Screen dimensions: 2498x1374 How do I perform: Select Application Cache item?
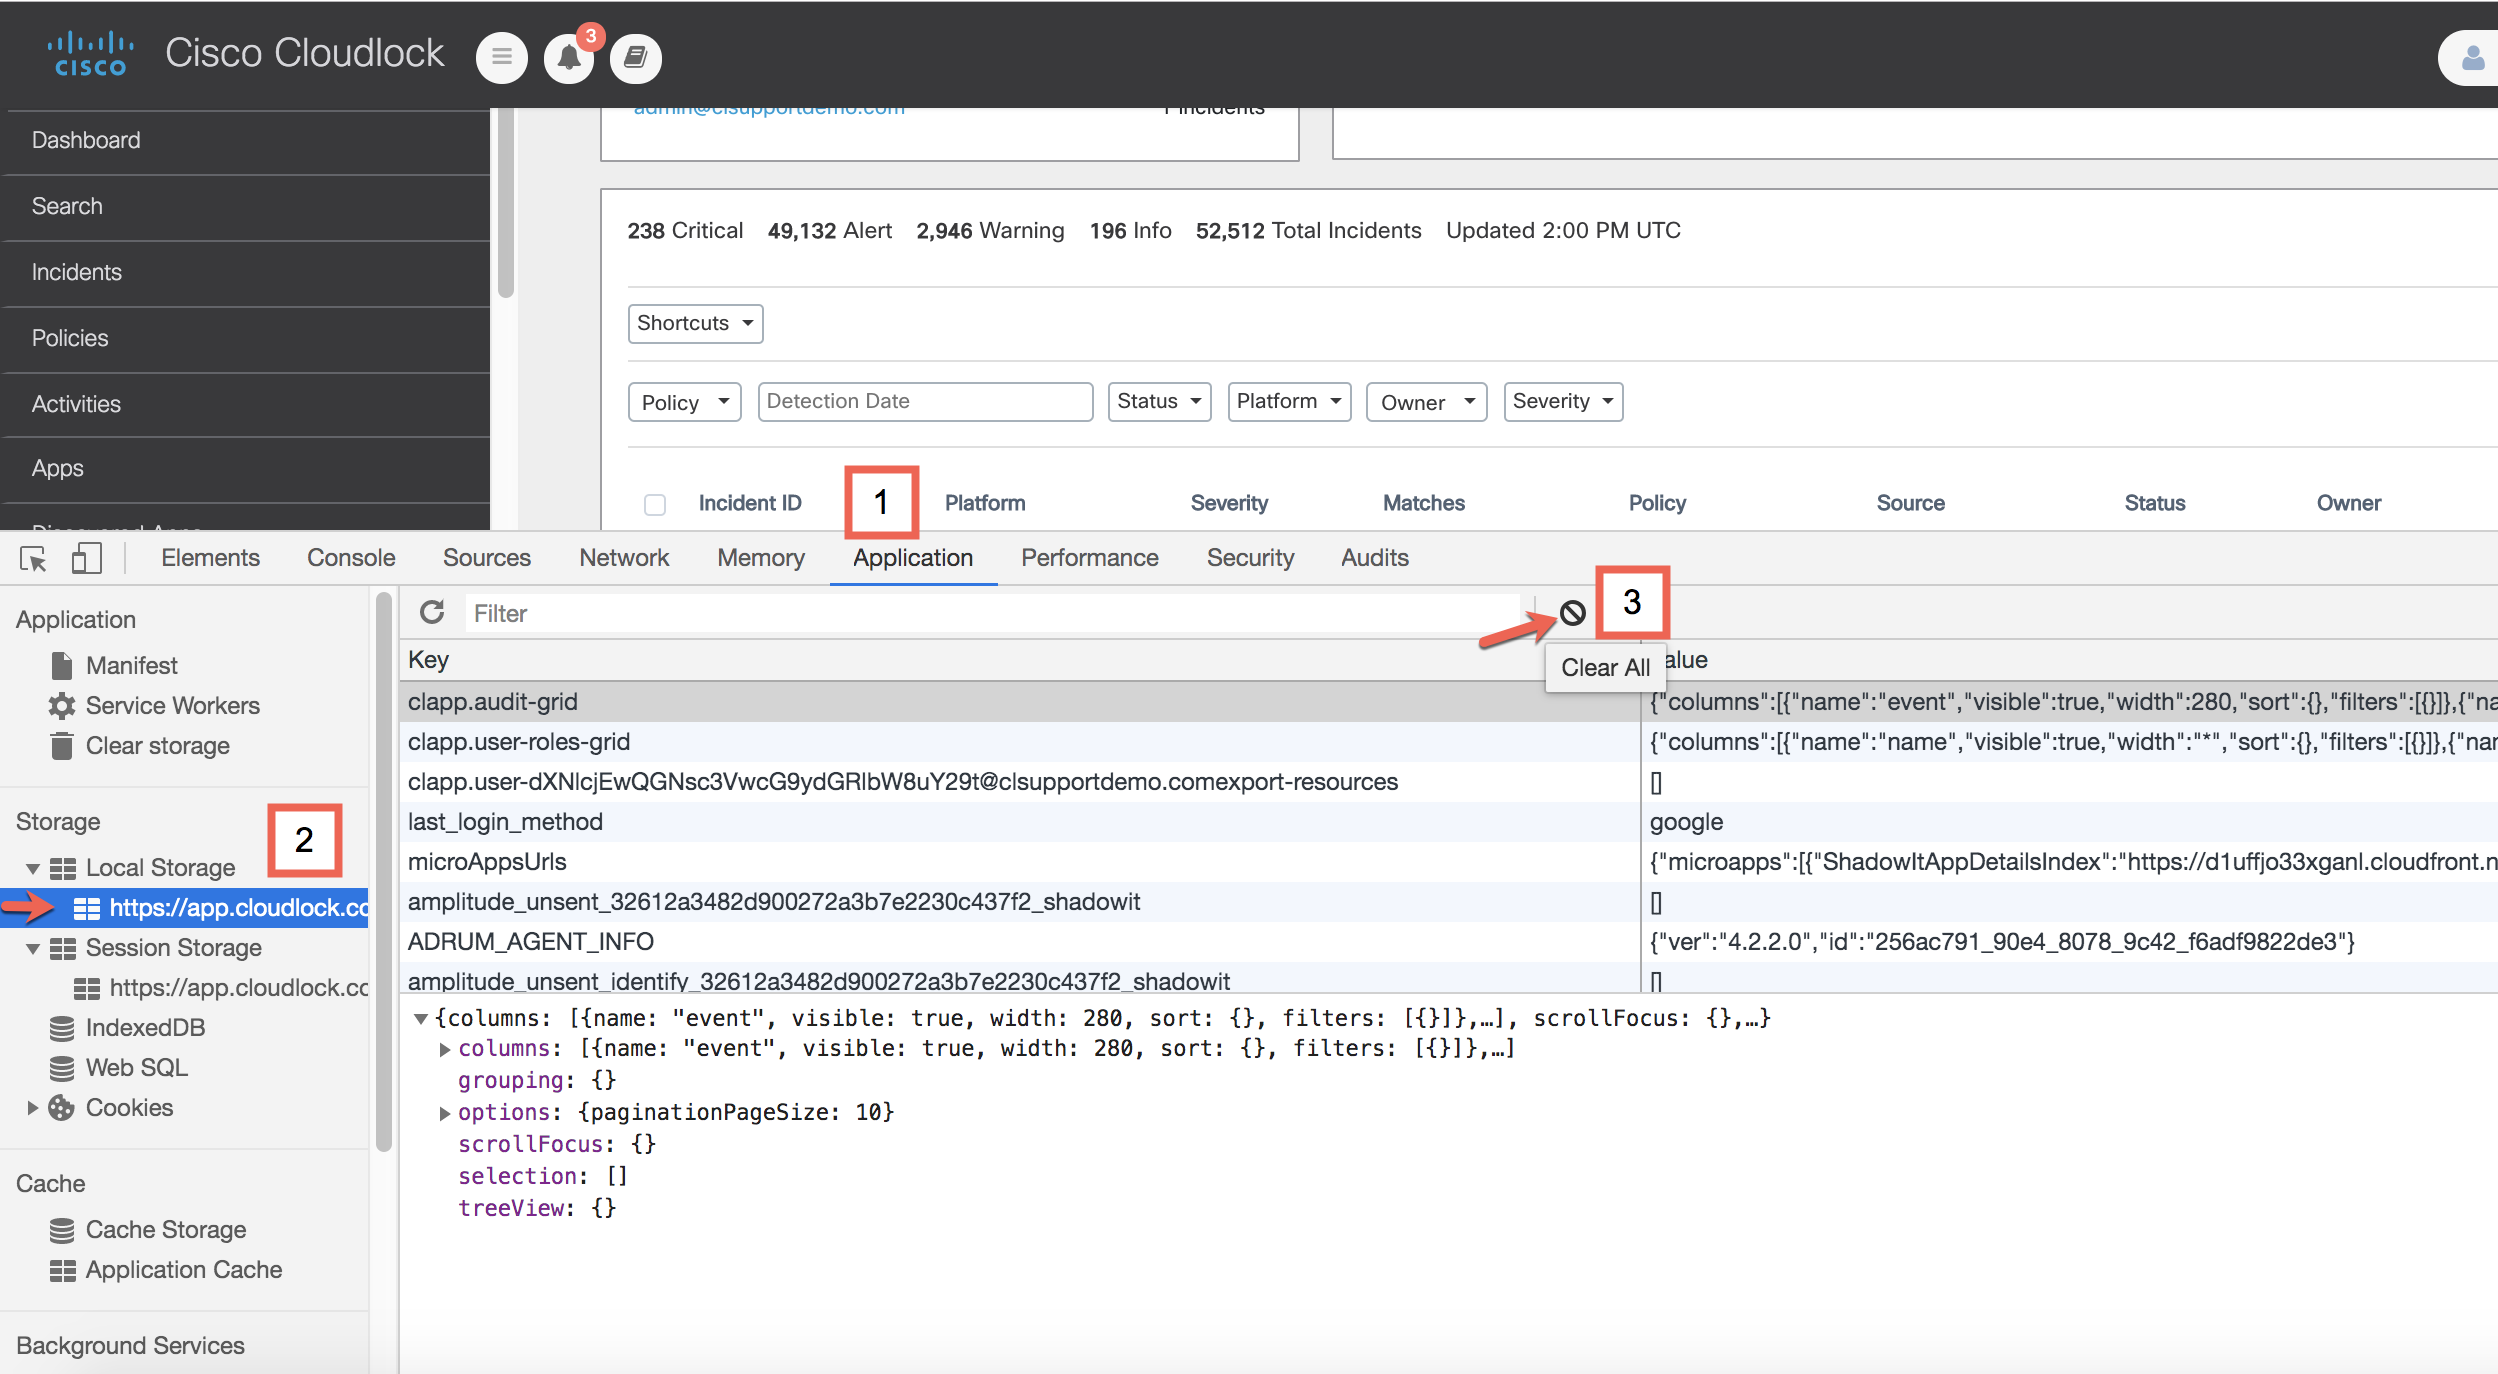(x=183, y=1269)
